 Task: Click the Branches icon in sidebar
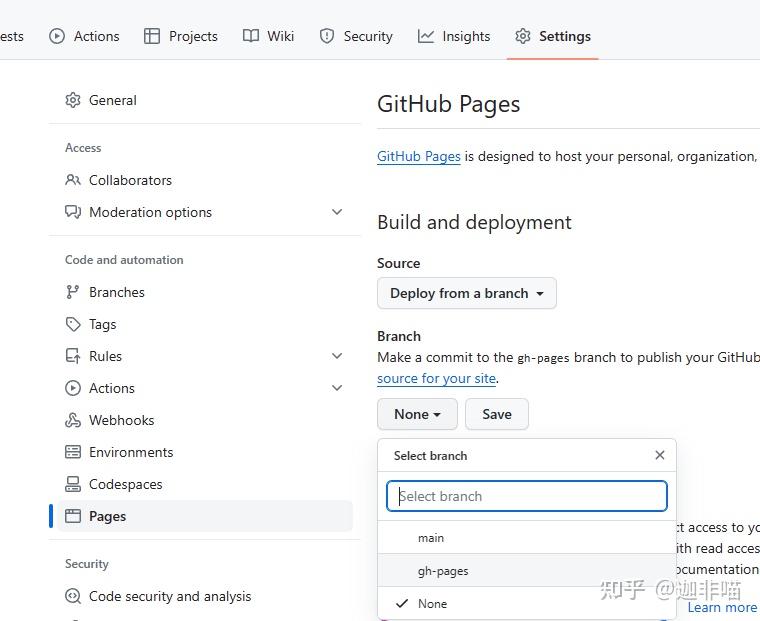[x=73, y=292]
